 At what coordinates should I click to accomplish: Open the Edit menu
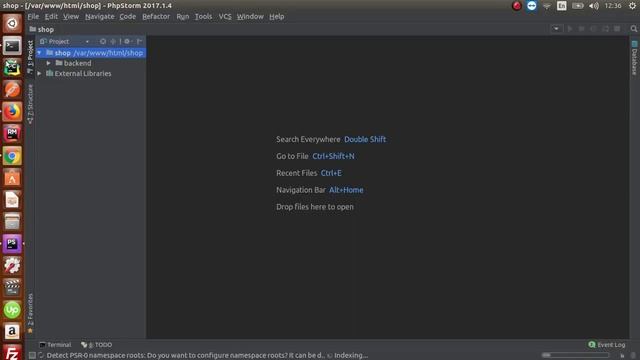[x=51, y=17]
